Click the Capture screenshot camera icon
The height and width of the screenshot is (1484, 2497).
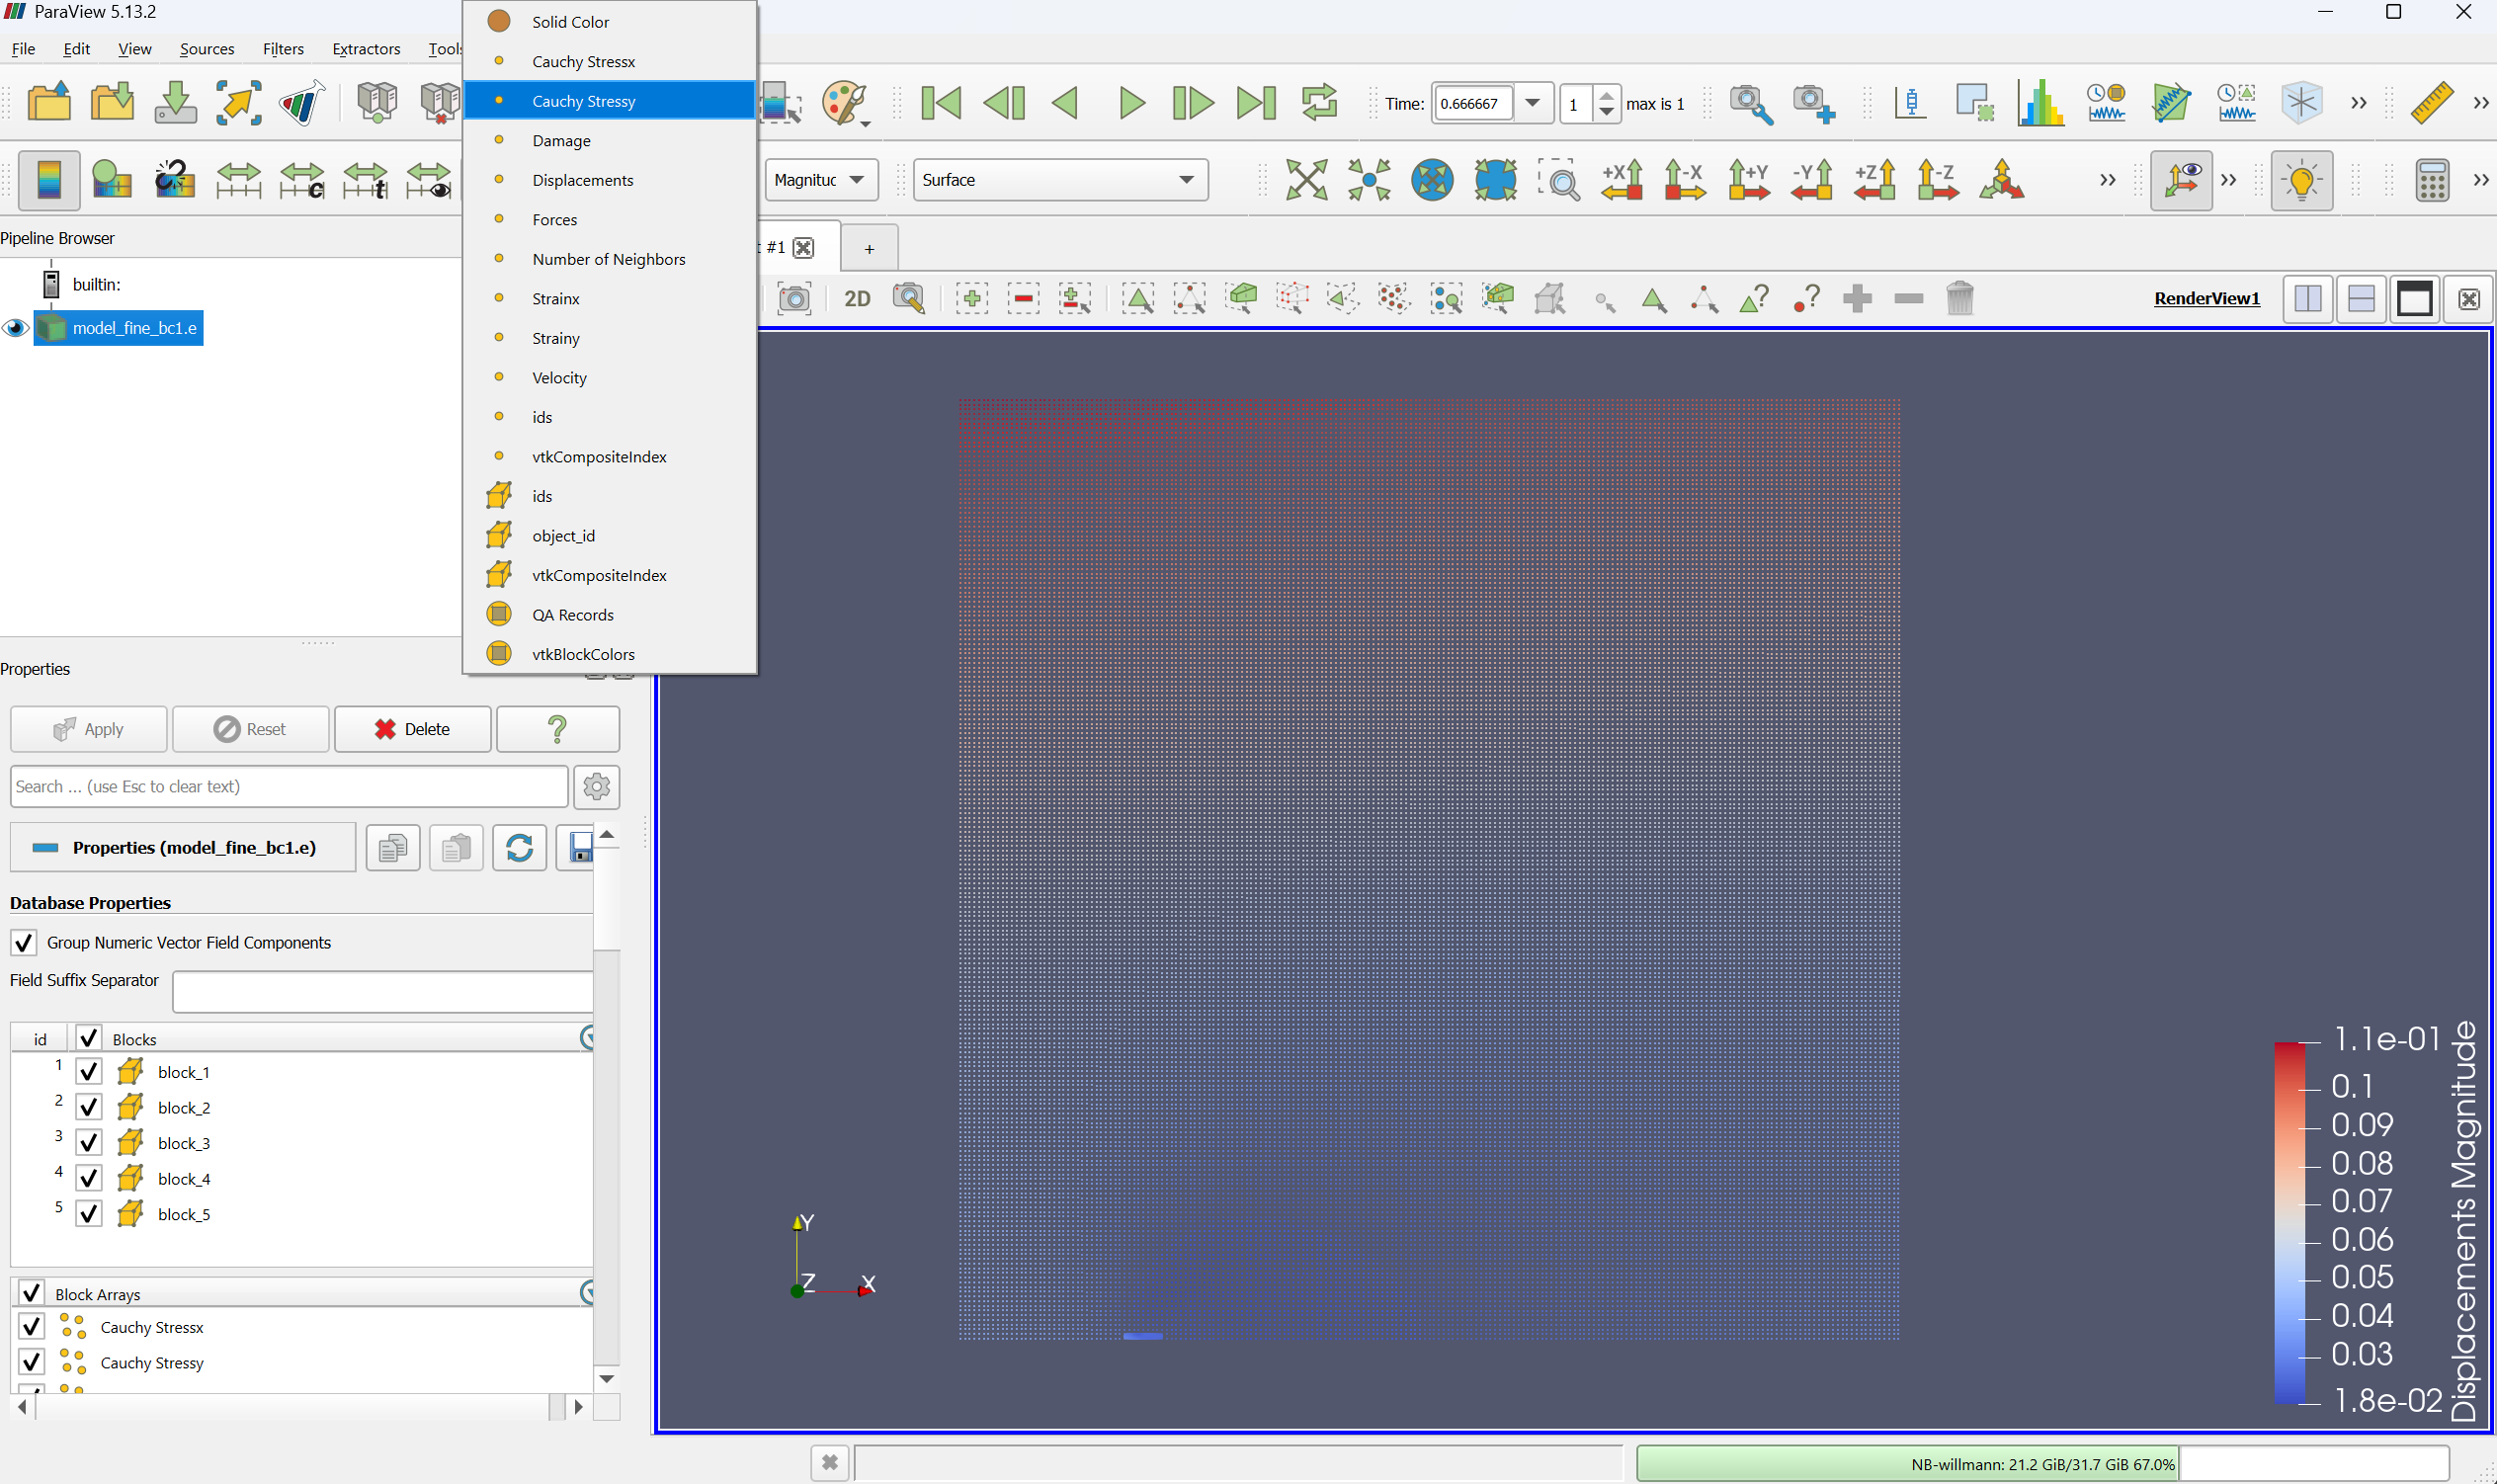[x=794, y=298]
